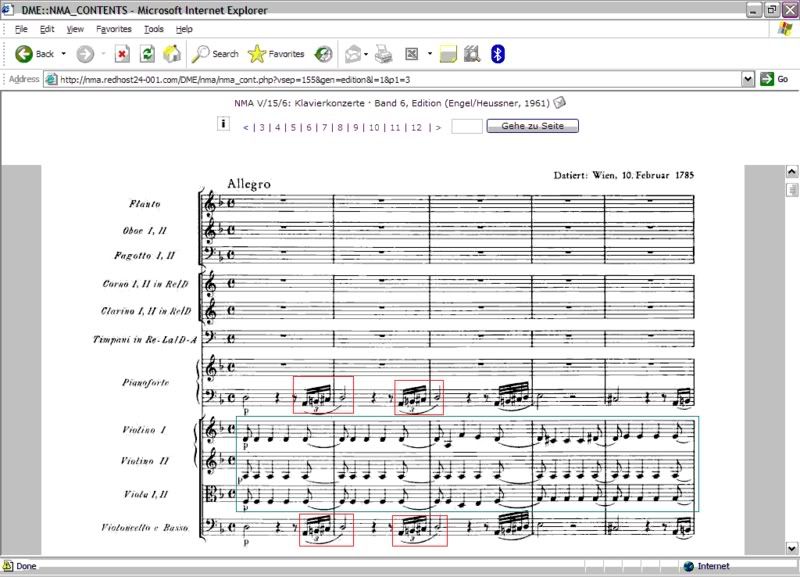Viewport: 800px width, 577px height.
Task: Click the 'Timpani in Re-La/D-A' label
Action: tap(144, 339)
